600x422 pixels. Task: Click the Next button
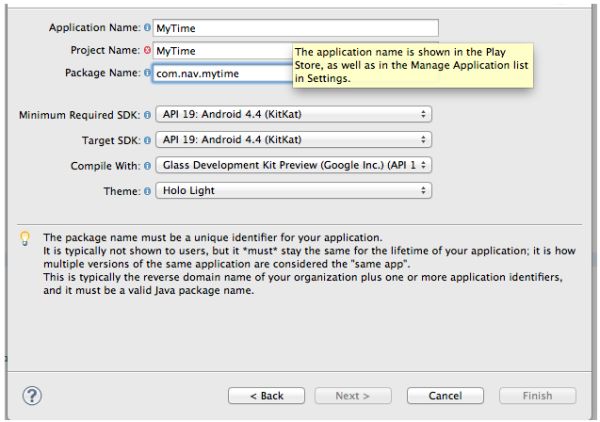pyautogui.click(x=352, y=396)
